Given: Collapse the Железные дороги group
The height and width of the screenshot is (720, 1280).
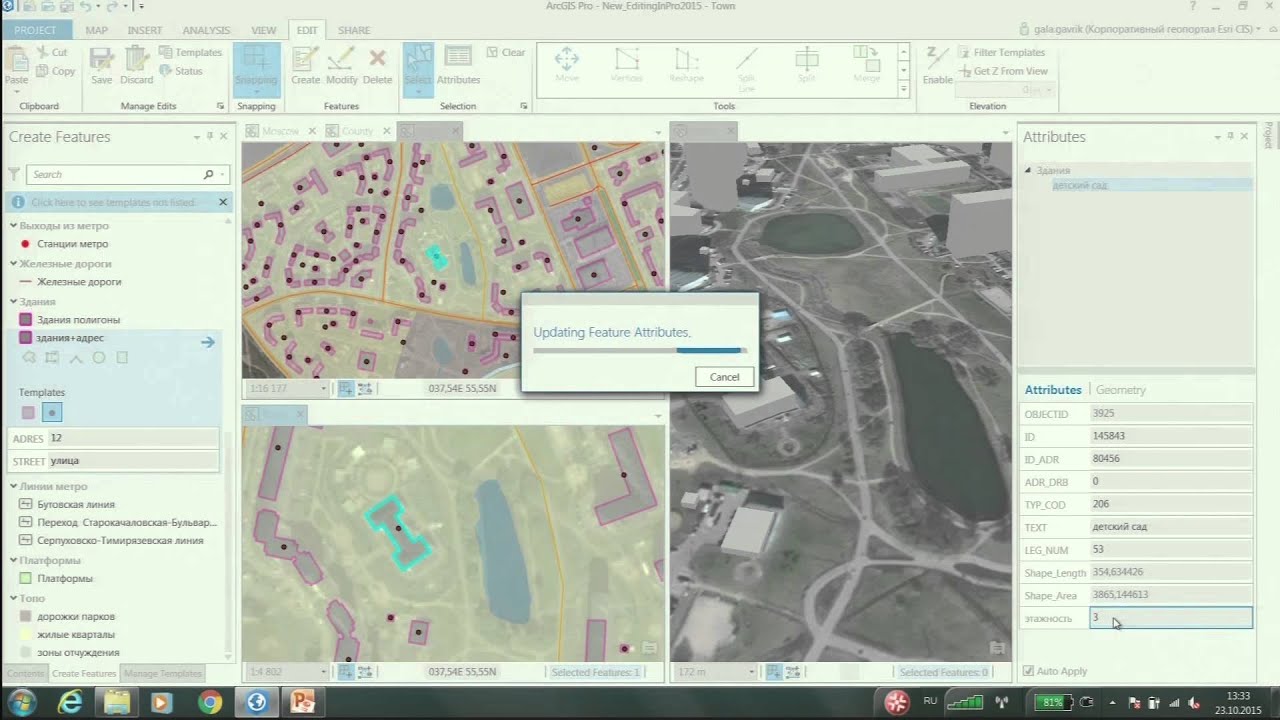Looking at the screenshot, I should [x=13, y=264].
